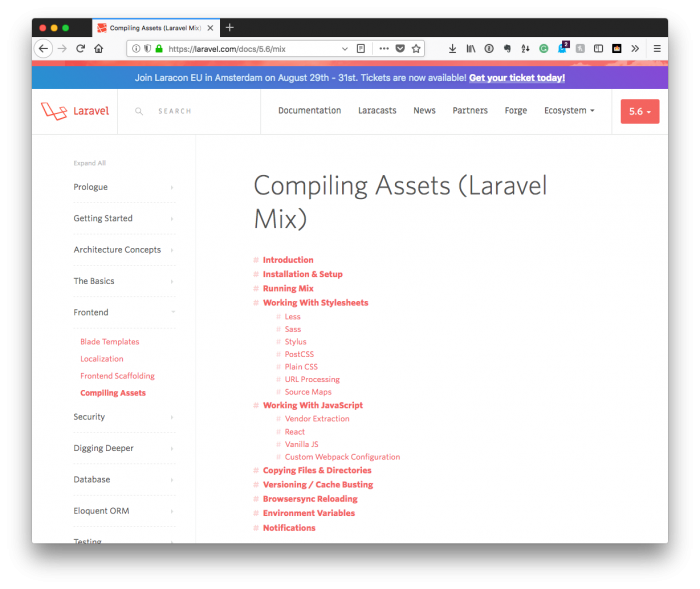Open the page actions three-dots menu

pos(384,49)
